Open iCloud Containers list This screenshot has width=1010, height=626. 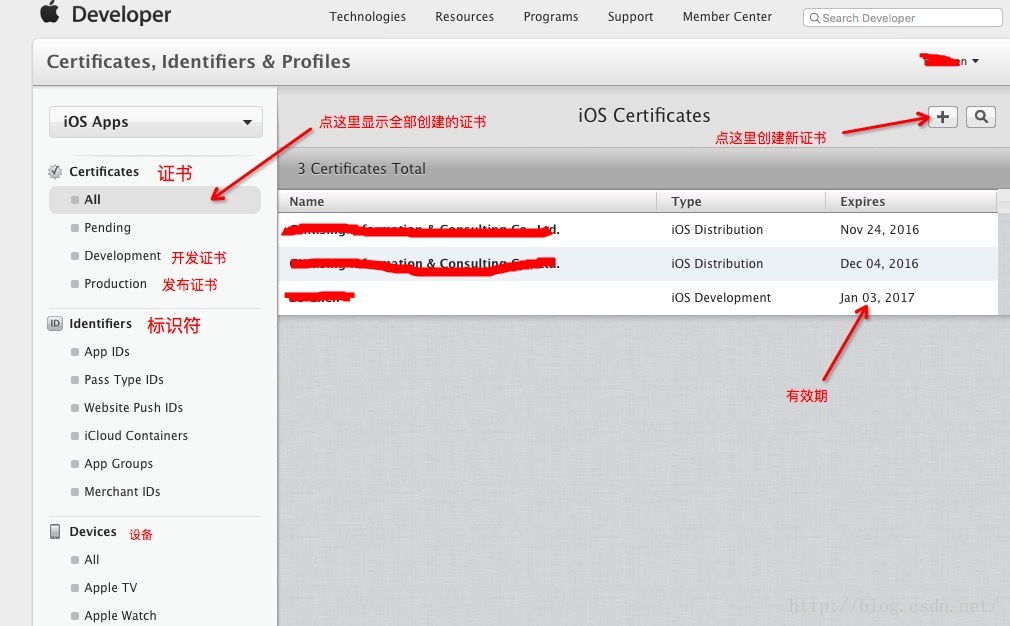tap(136, 435)
